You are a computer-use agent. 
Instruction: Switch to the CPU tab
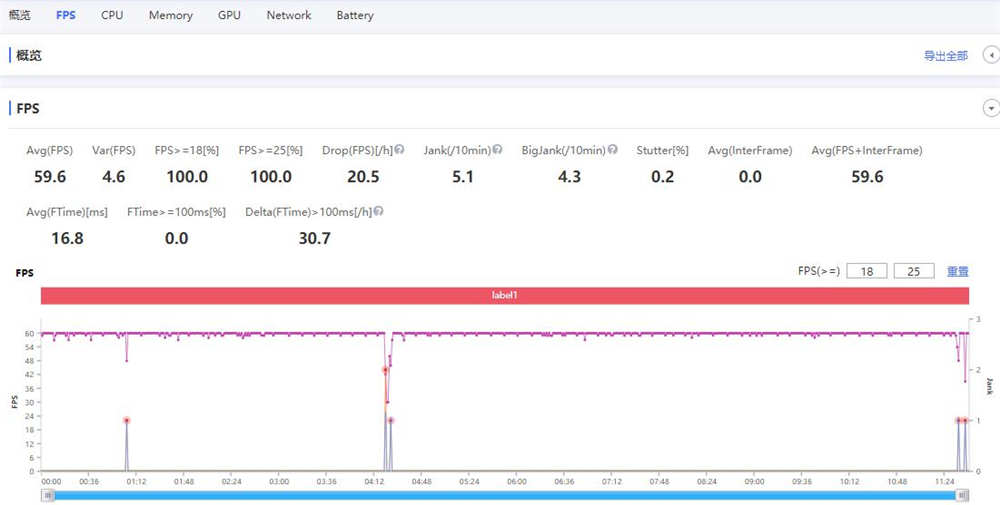click(x=112, y=15)
